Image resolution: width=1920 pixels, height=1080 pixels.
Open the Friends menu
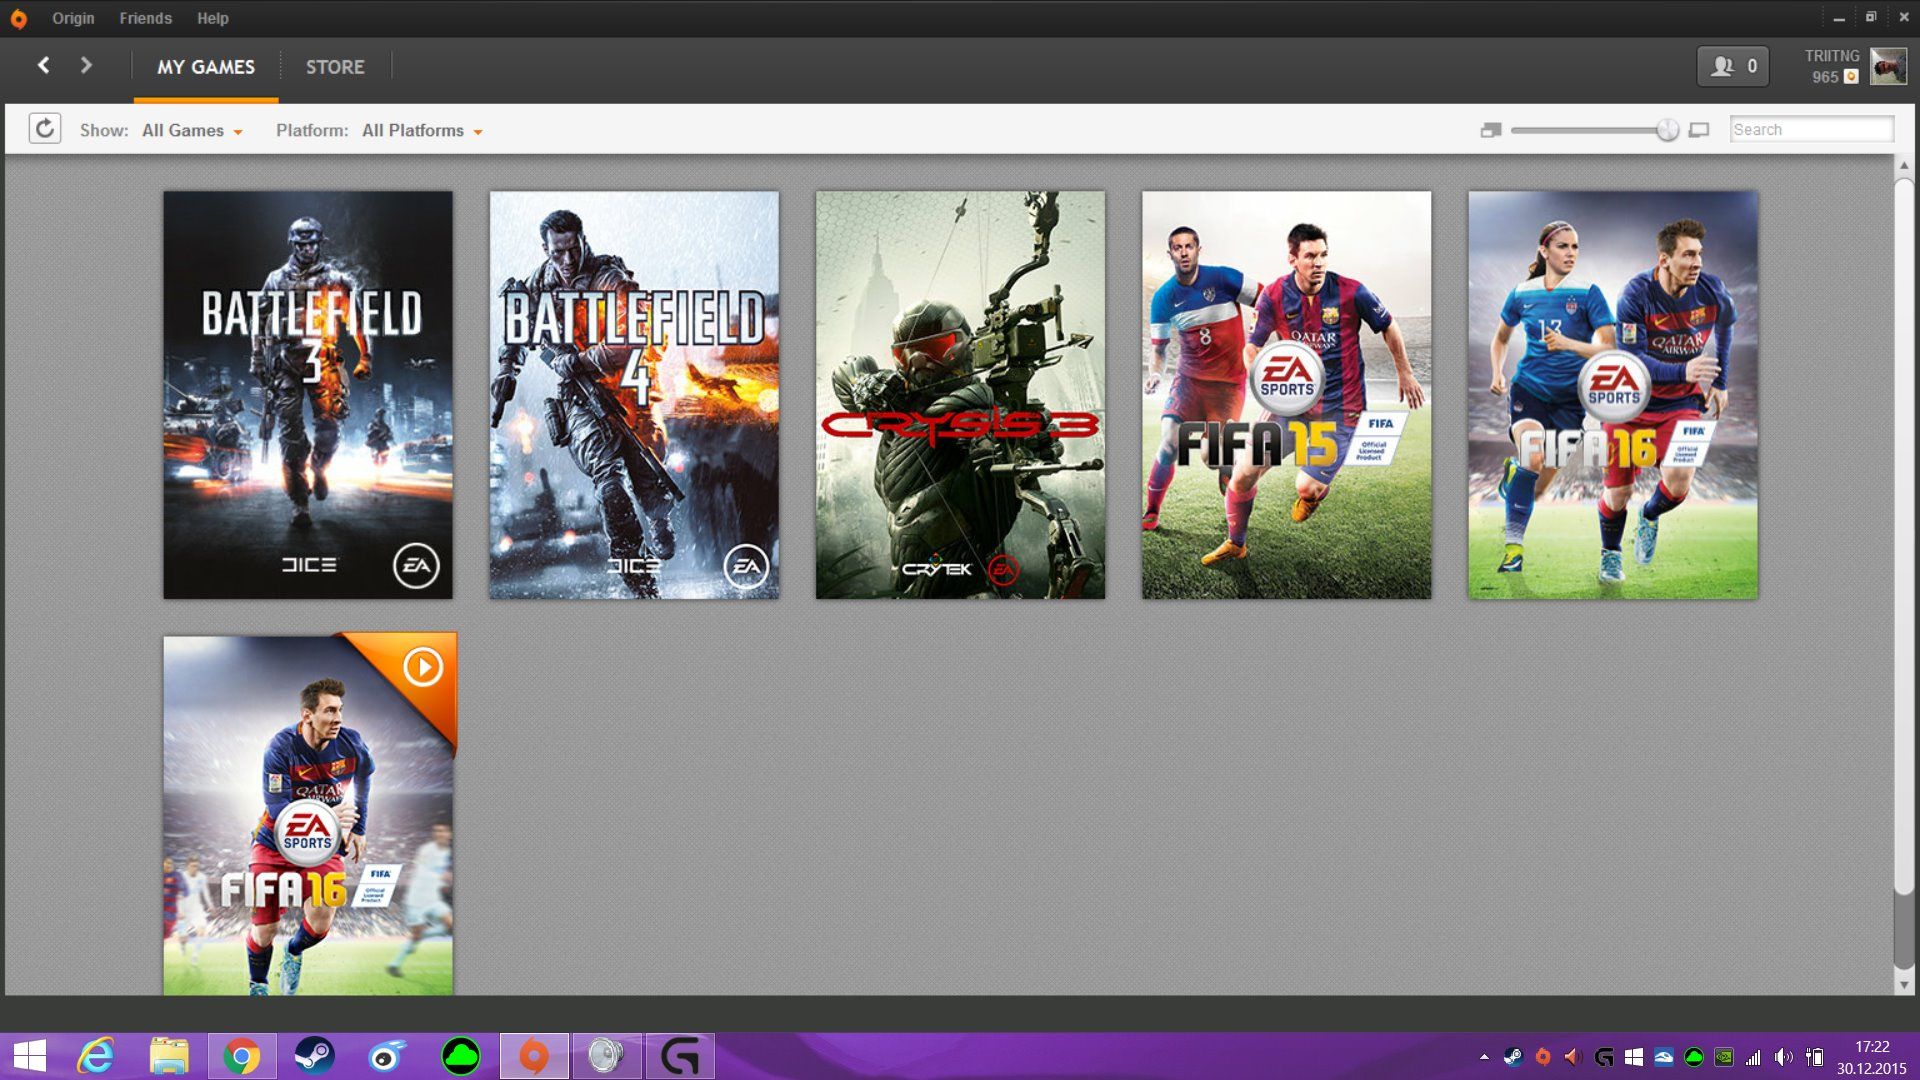tap(145, 18)
